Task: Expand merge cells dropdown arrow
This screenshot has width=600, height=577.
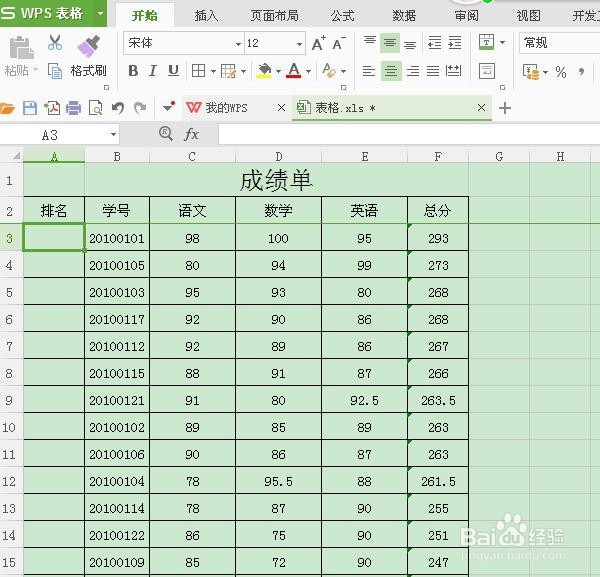Action: point(502,42)
